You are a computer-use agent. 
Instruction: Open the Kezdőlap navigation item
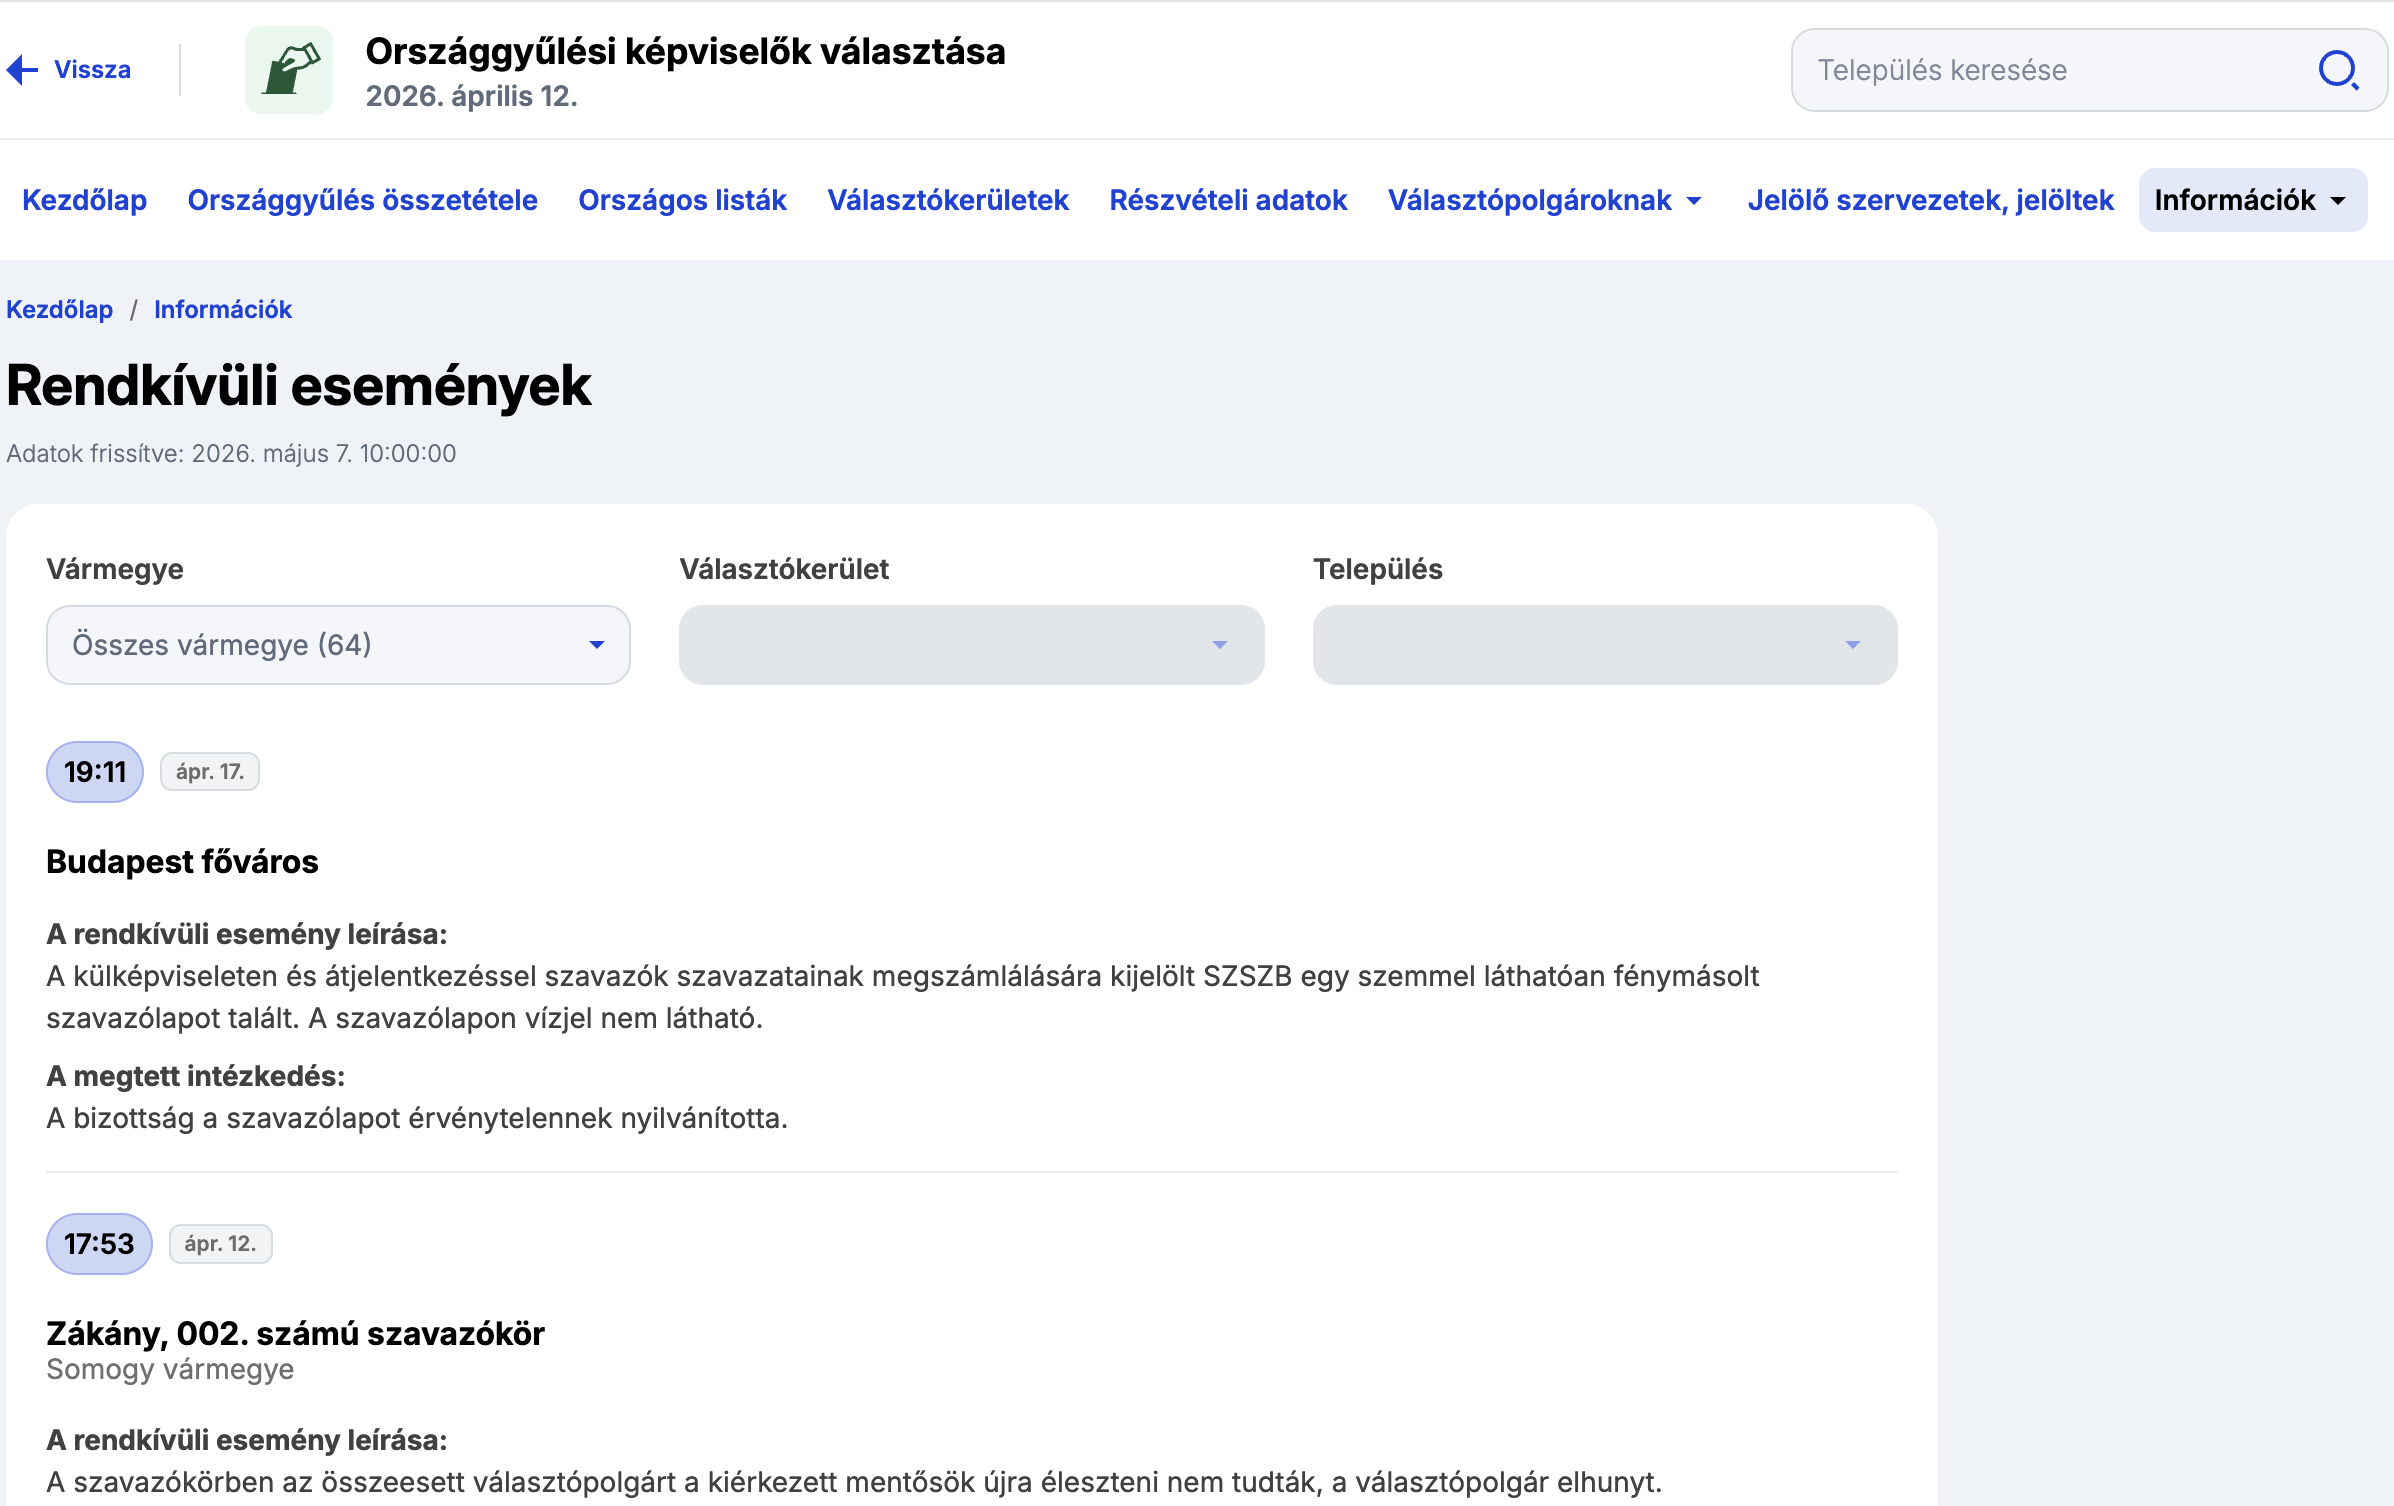[x=85, y=200]
